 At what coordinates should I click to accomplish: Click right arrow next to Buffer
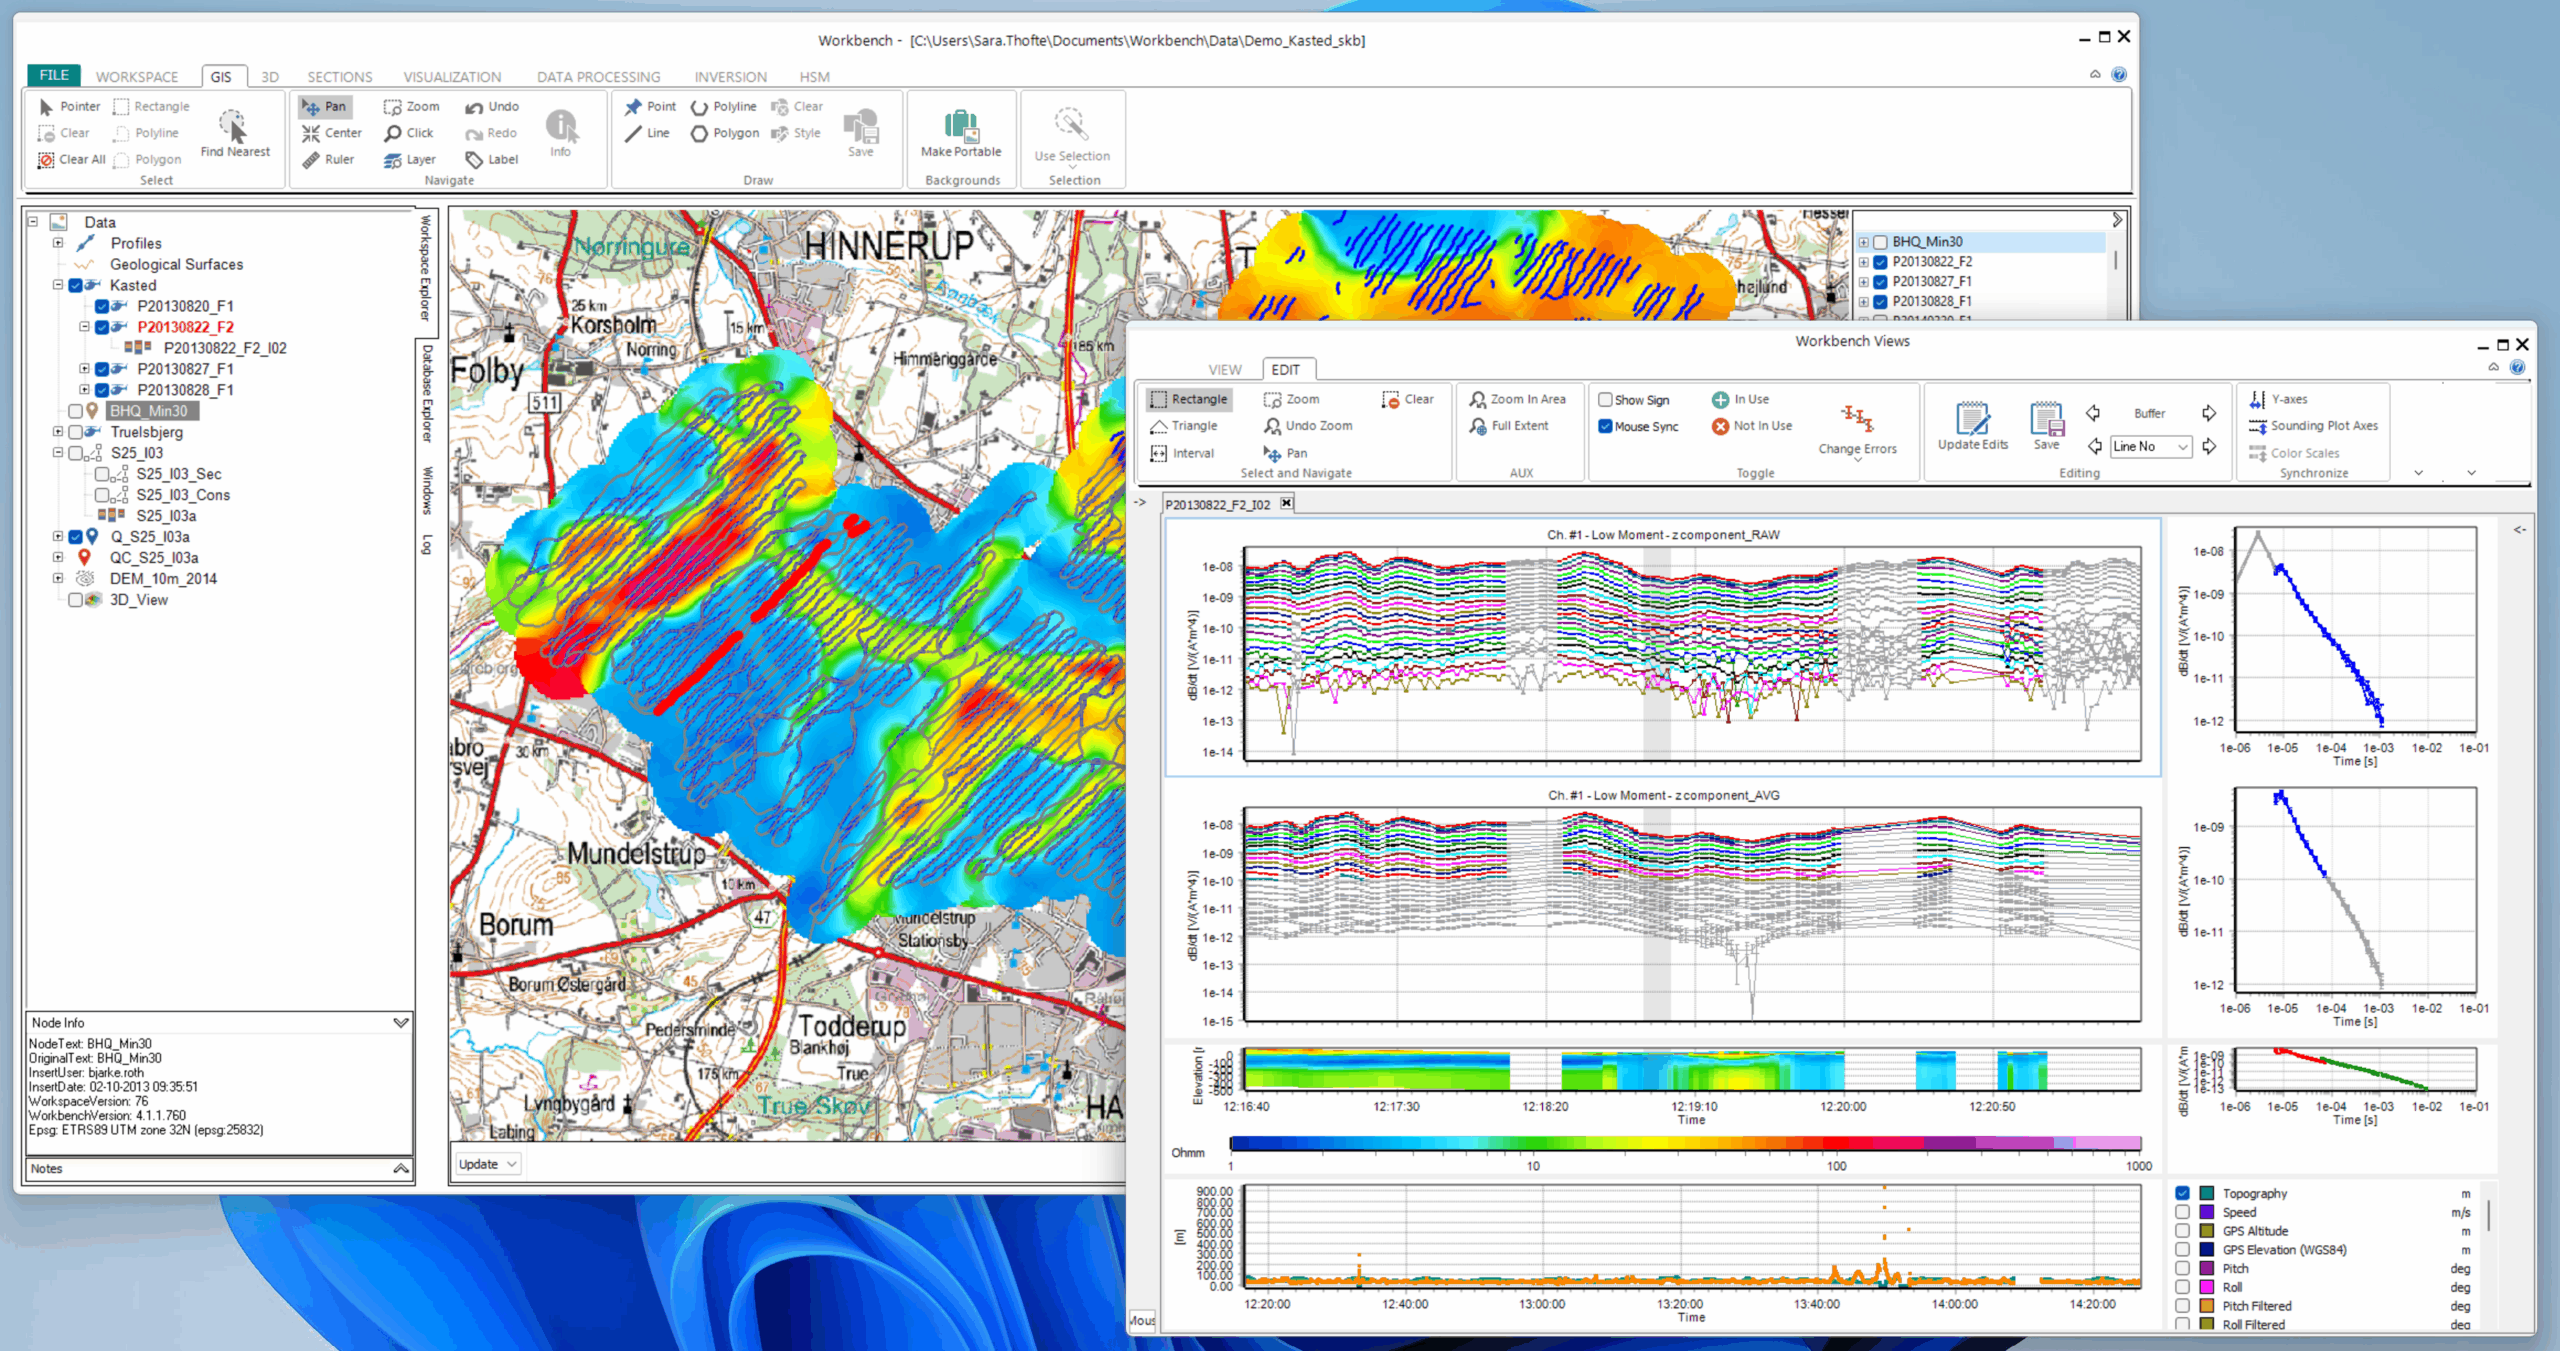[x=2209, y=413]
